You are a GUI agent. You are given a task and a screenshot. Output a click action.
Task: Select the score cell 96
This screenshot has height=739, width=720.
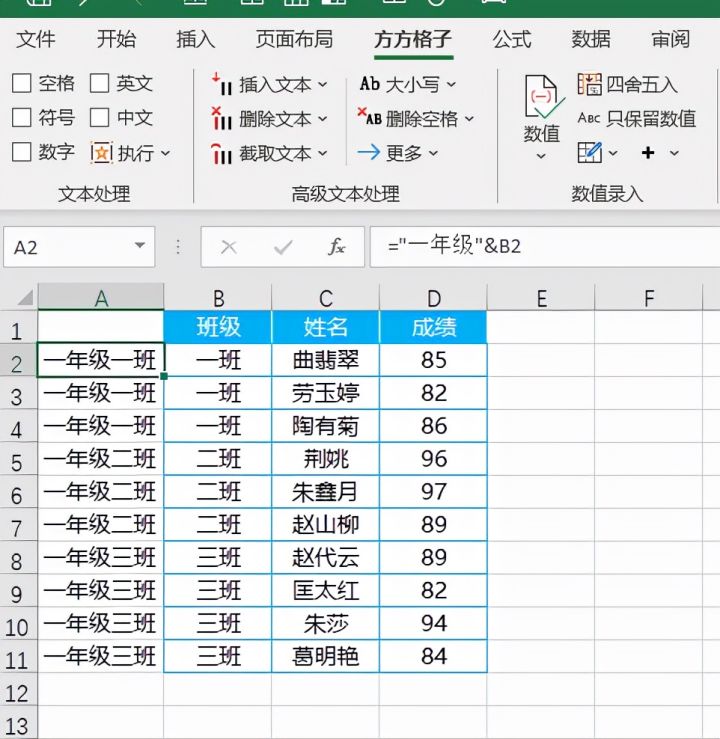434,459
